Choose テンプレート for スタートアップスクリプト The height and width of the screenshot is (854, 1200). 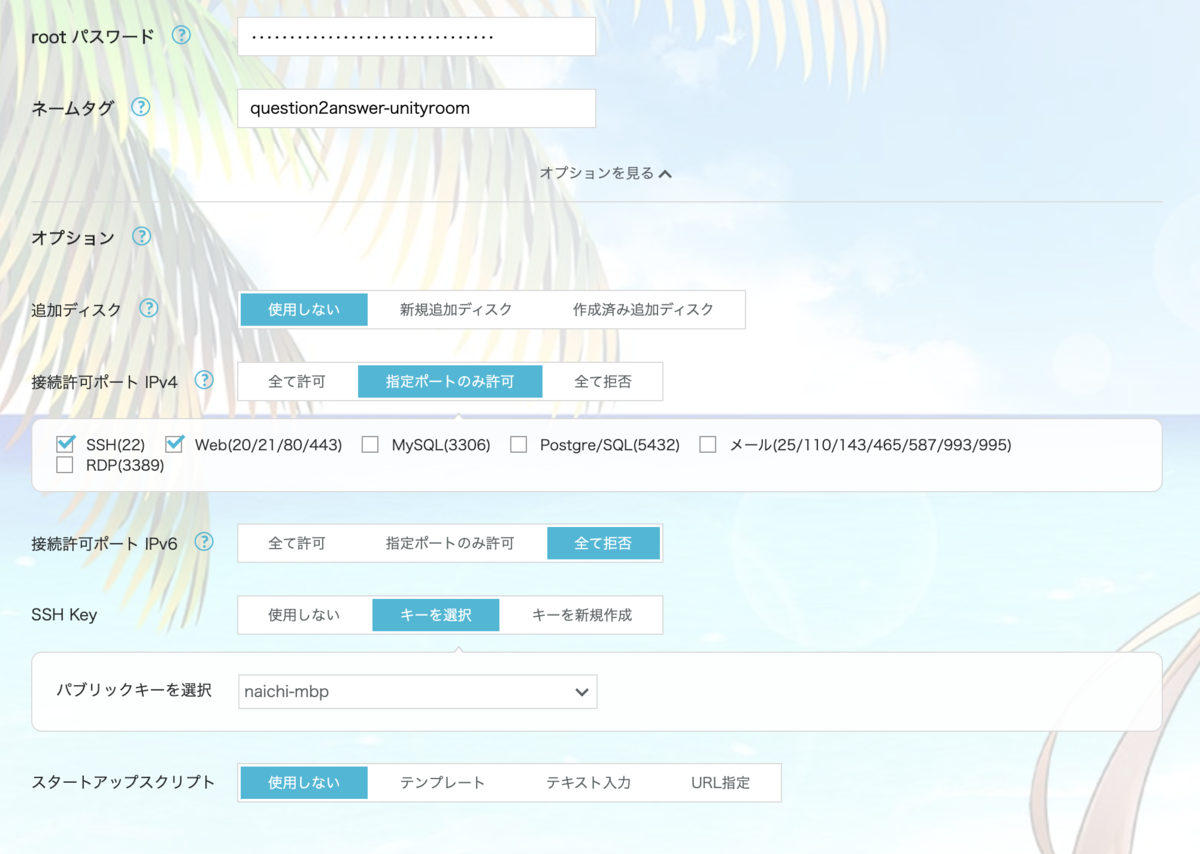pyautogui.click(x=441, y=782)
